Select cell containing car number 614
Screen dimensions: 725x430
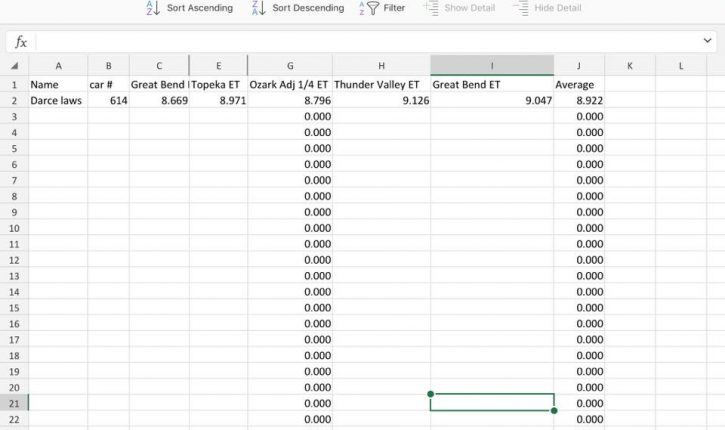click(x=108, y=101)
